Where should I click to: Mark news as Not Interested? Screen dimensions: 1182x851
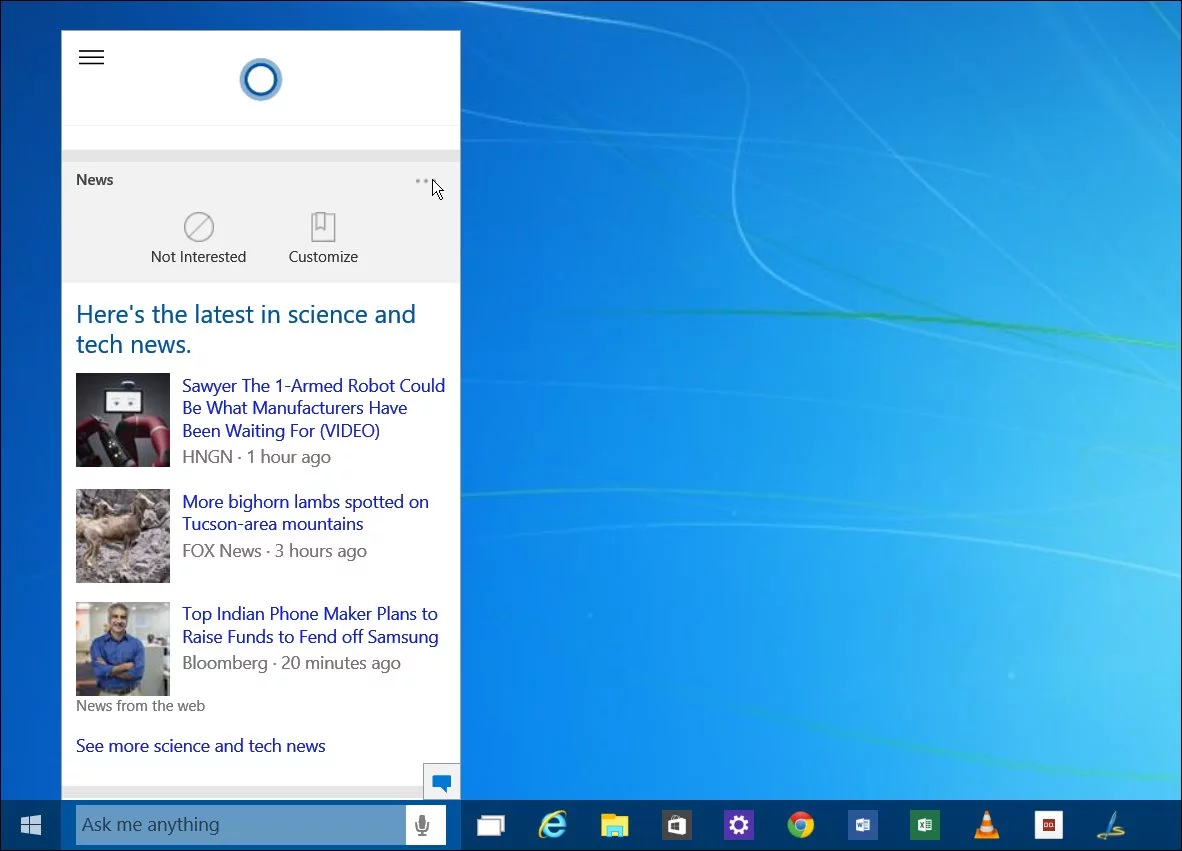[x=198, y=238]
